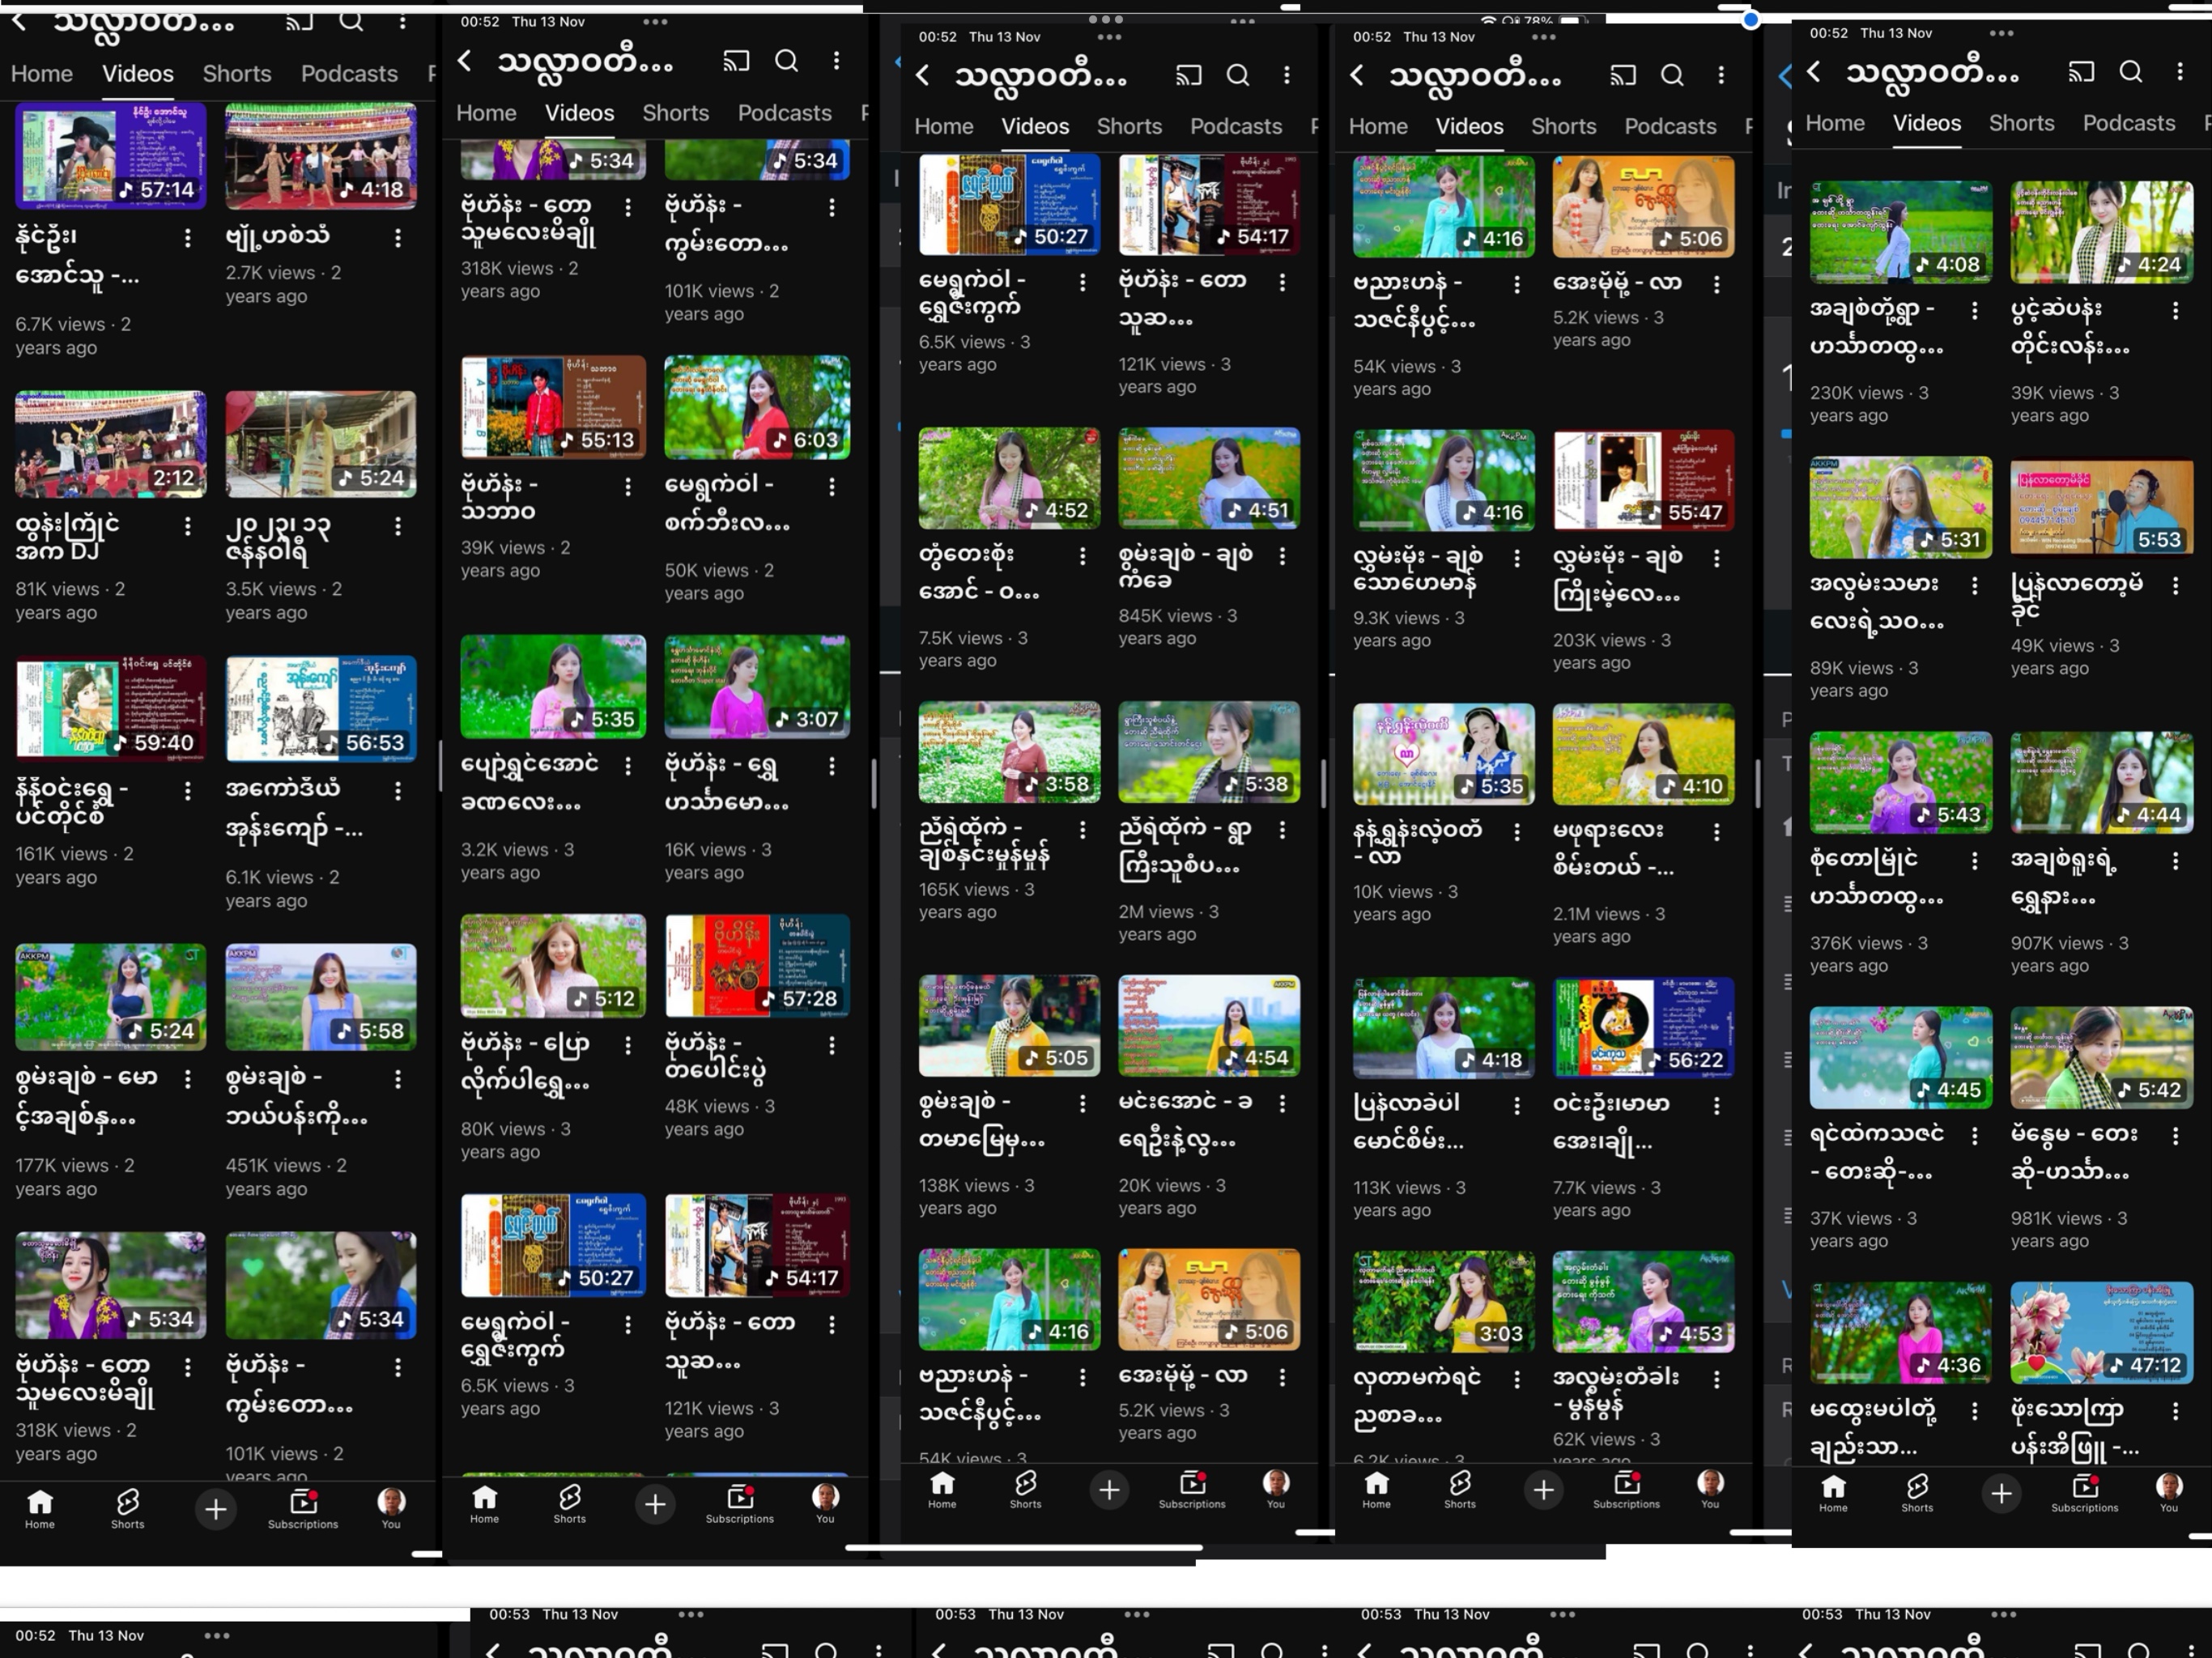
Task: Play the 47:12 pink flower thumbnail video
Action: [x=2101, y=1332]
